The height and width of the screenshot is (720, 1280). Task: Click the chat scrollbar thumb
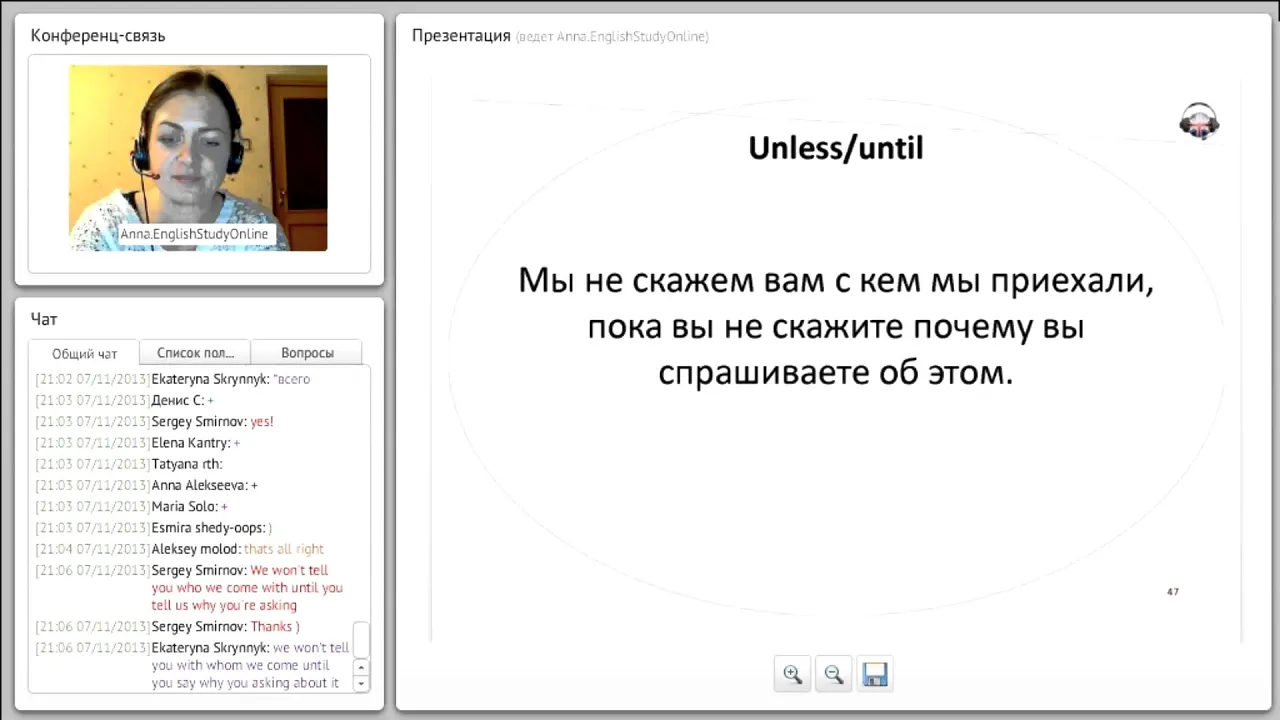(x=361, y=639)
